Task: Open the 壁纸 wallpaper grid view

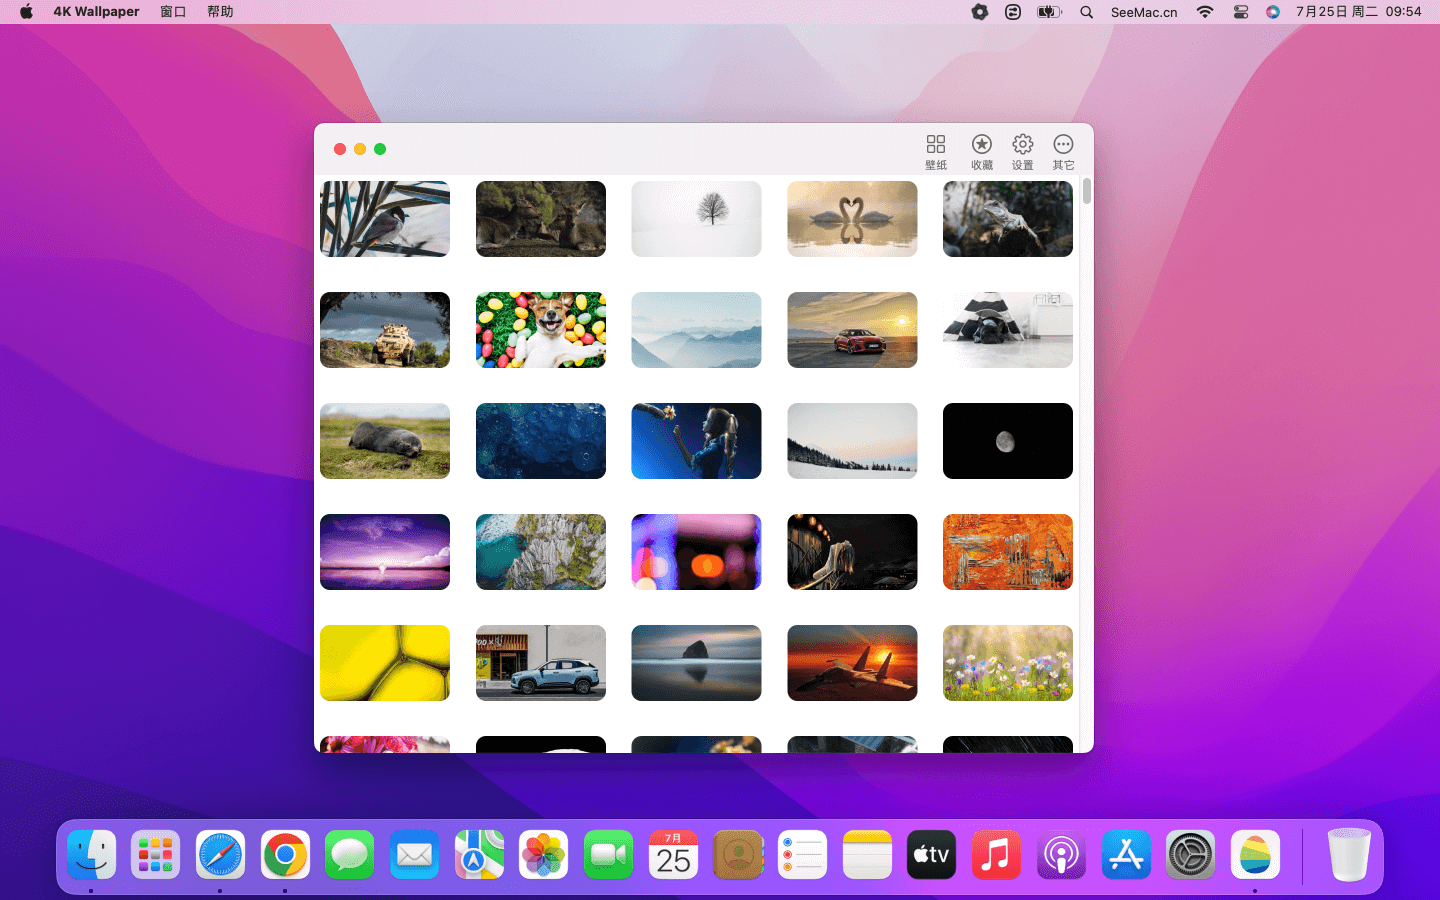Action: pos(935,152)
